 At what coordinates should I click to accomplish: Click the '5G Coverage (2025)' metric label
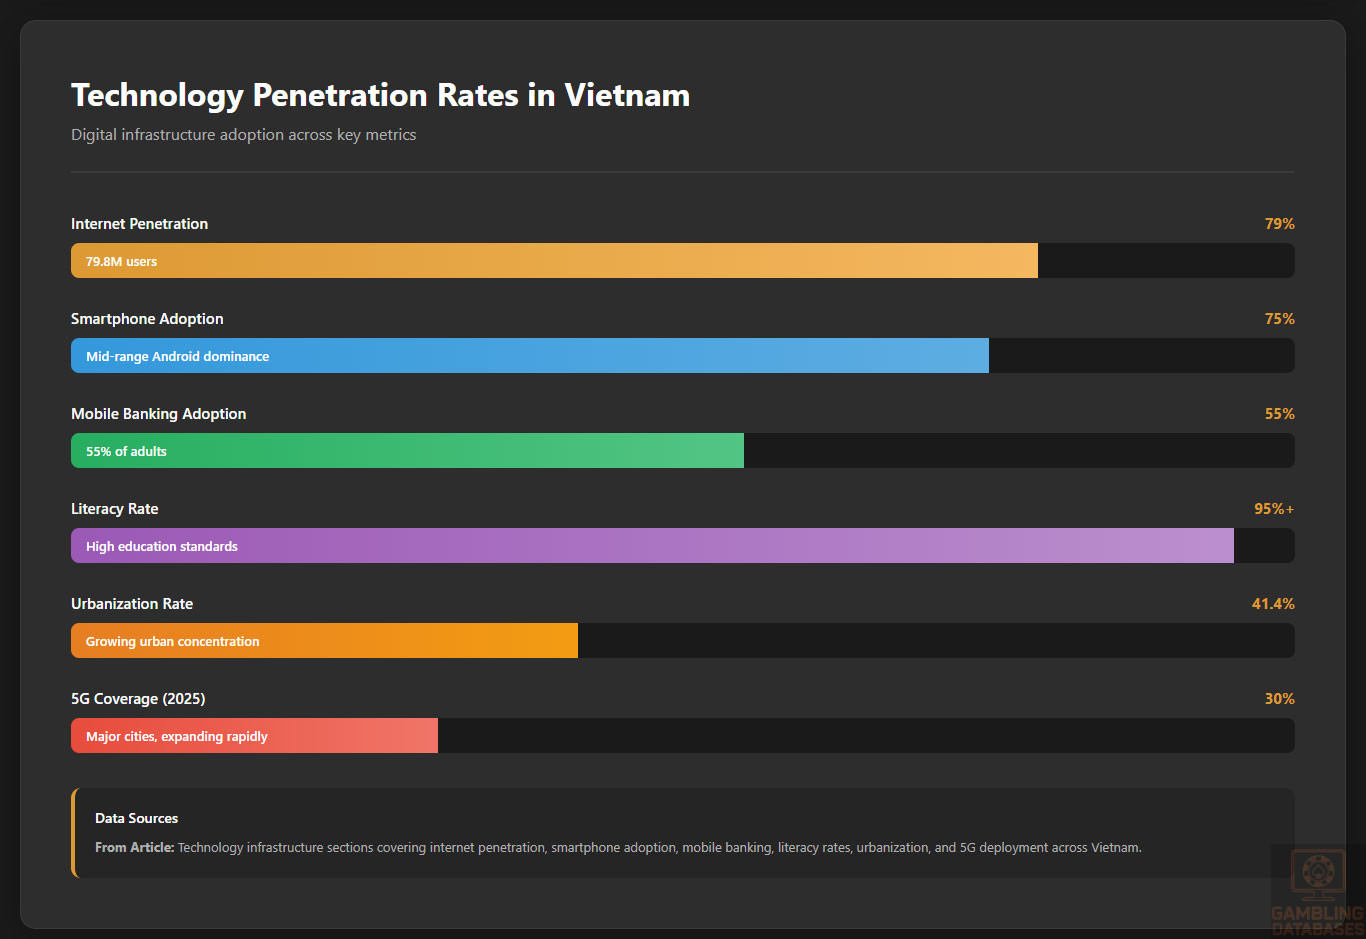tap(138, 699)
